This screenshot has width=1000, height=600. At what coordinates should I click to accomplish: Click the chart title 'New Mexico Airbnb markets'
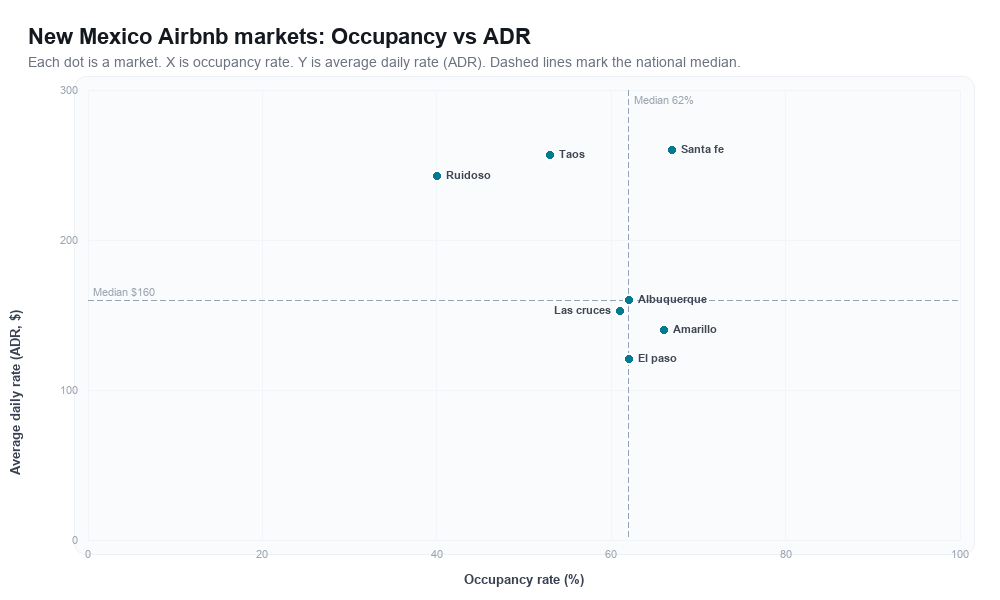tap(279, 36)
